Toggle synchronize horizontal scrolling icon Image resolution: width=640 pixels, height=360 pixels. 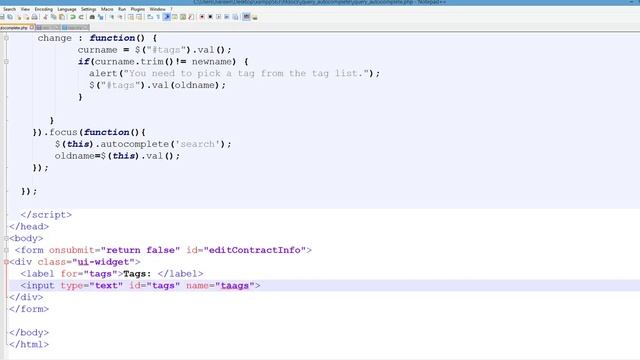(x=139, y=17)
